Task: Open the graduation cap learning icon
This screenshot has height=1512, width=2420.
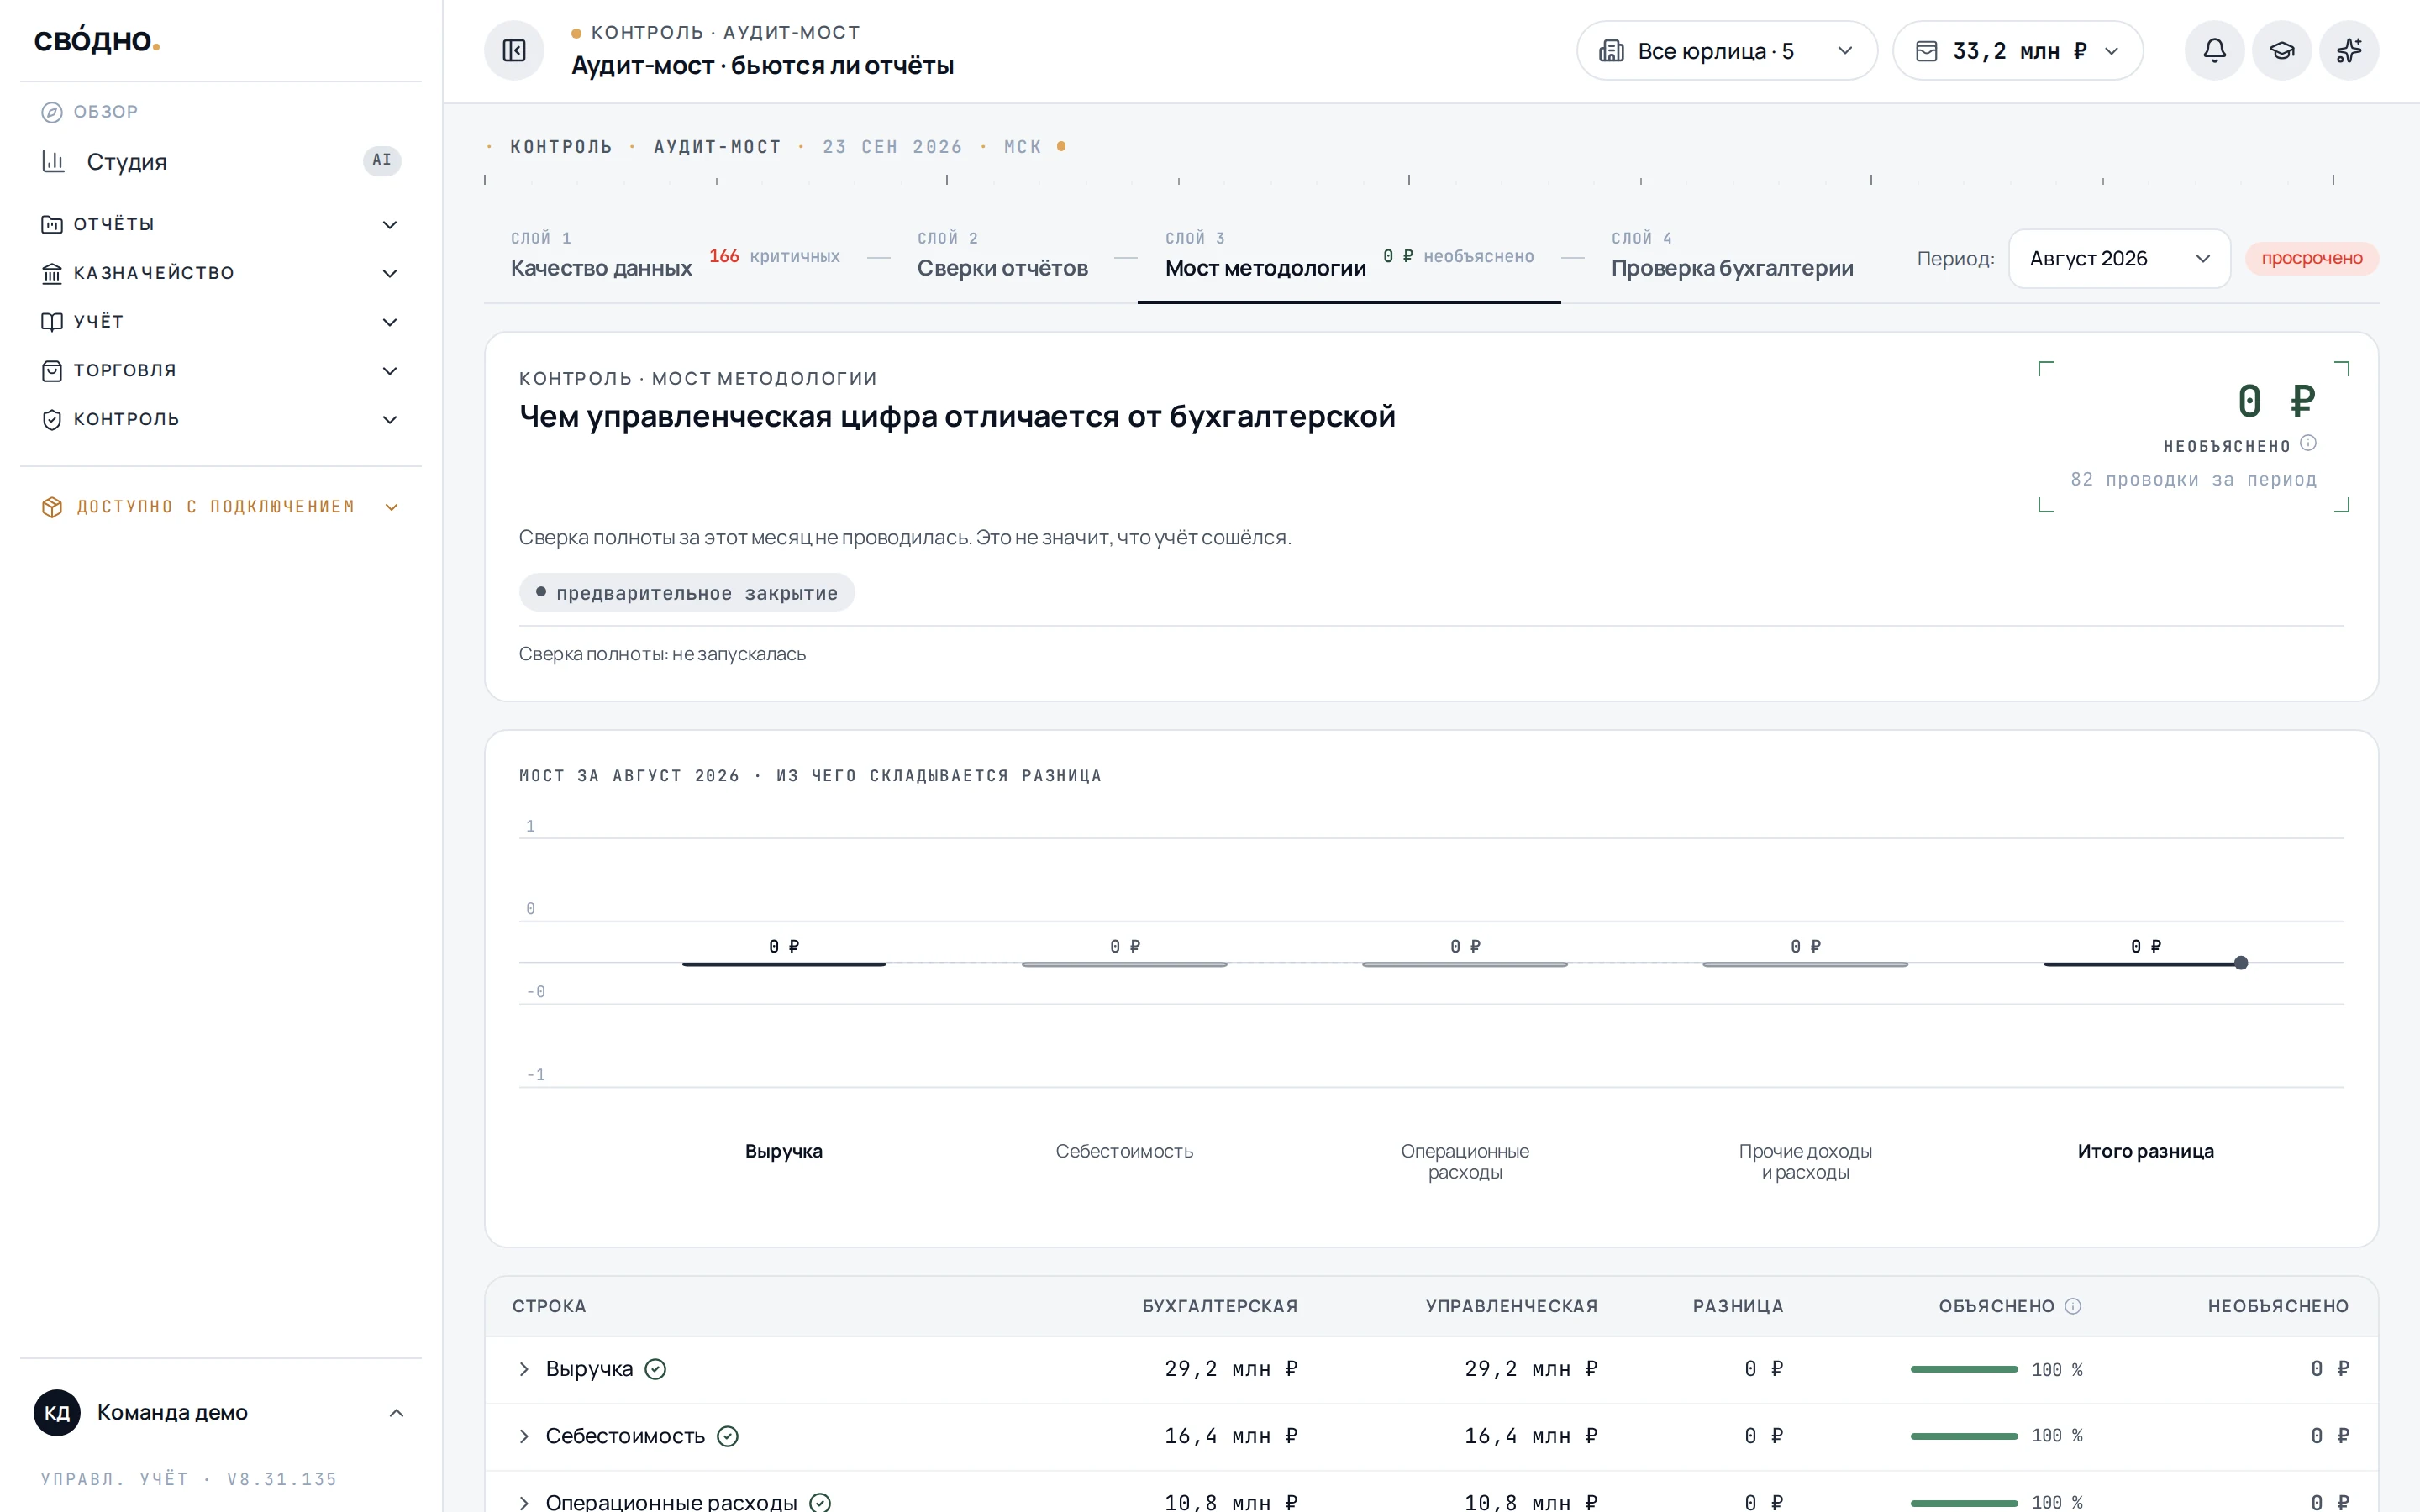Action: coord(2281,50)
